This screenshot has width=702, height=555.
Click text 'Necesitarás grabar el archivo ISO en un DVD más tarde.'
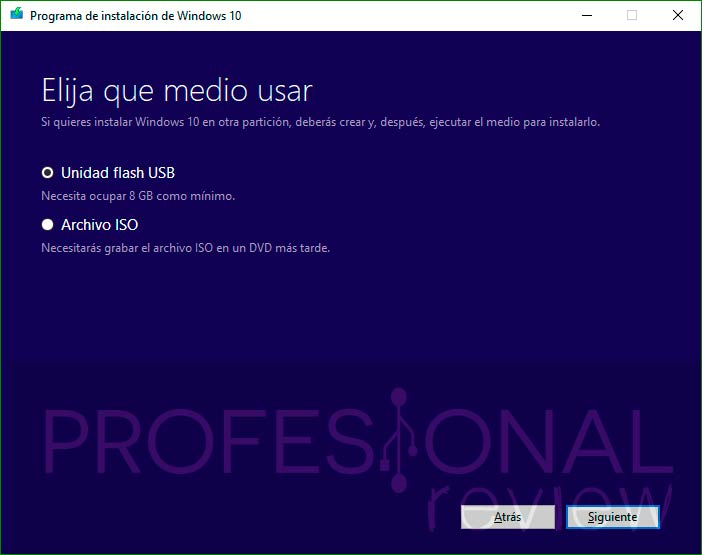[x=185, y=248]
